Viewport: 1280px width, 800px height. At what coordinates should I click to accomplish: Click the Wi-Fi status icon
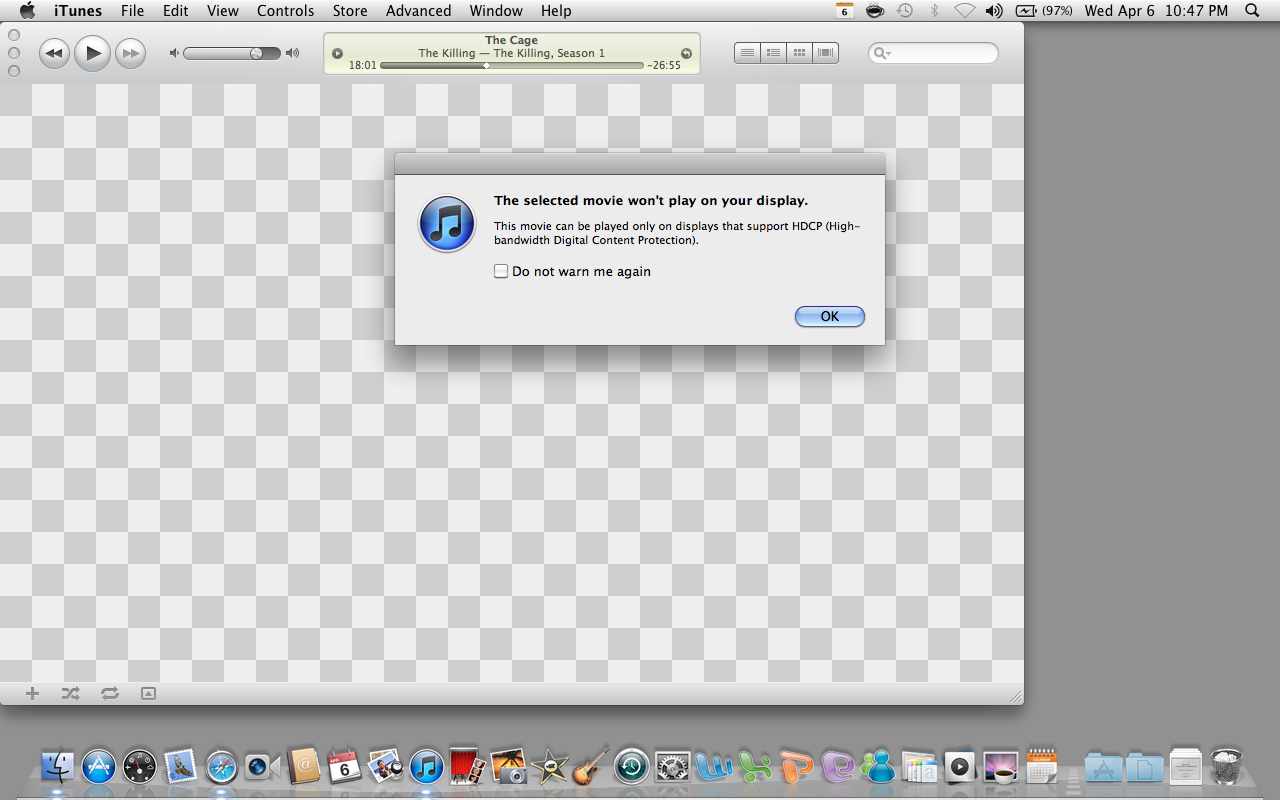964,10
